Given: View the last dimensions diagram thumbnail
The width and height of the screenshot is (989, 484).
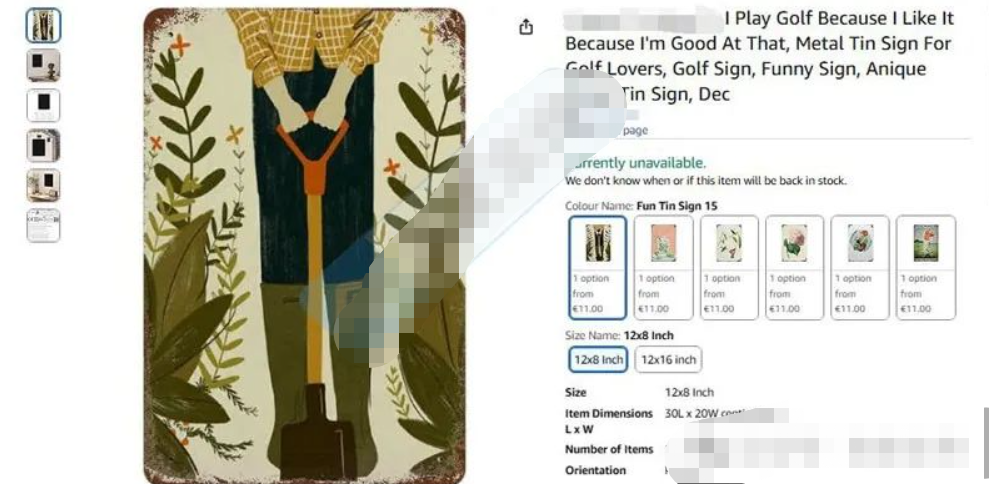Looking at the screenshot, I should pyautogui.click(x=44, y=225).
